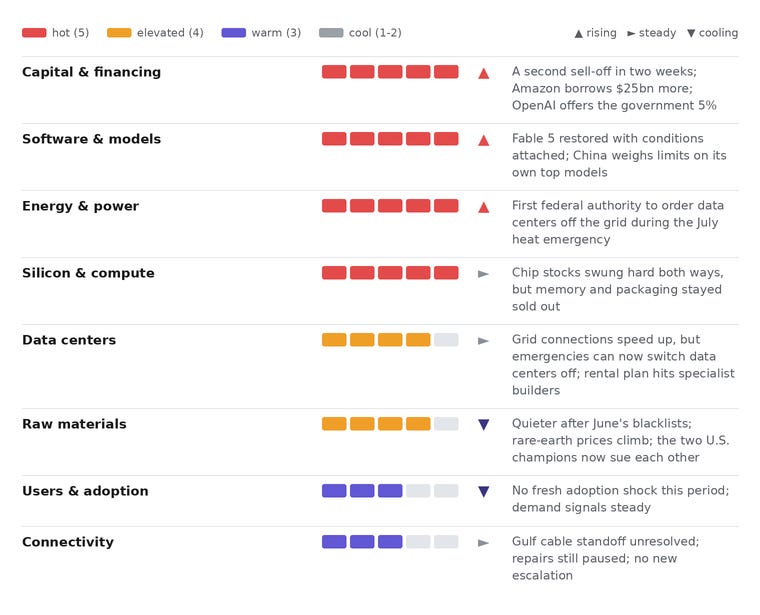Click the orange elevated (4) legend swatch

(x=119, y=32)
